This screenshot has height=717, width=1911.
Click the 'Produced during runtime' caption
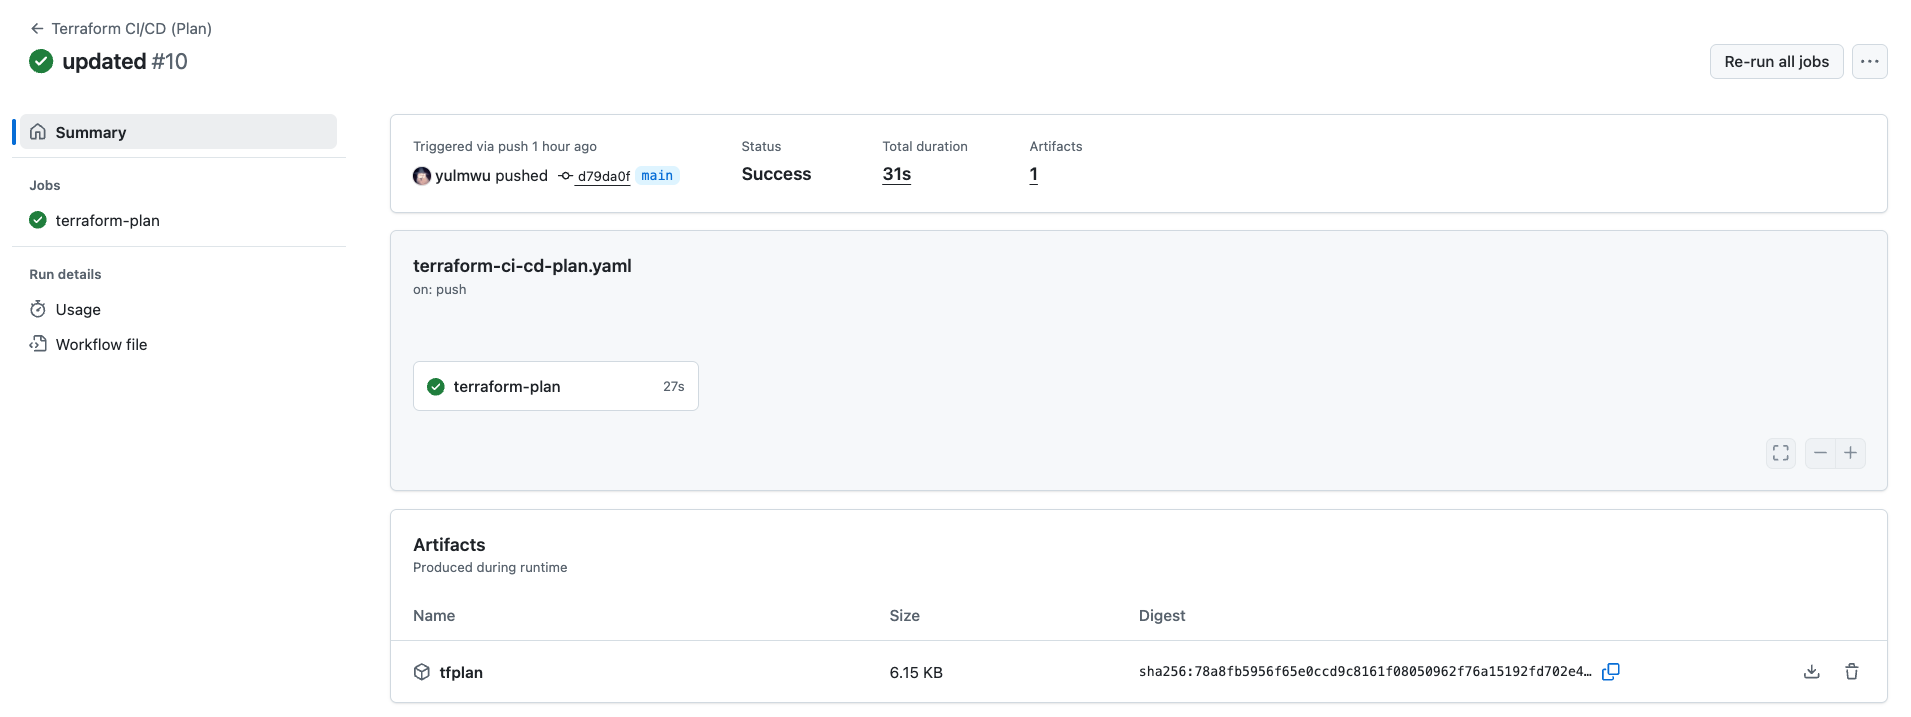[490, 567]
